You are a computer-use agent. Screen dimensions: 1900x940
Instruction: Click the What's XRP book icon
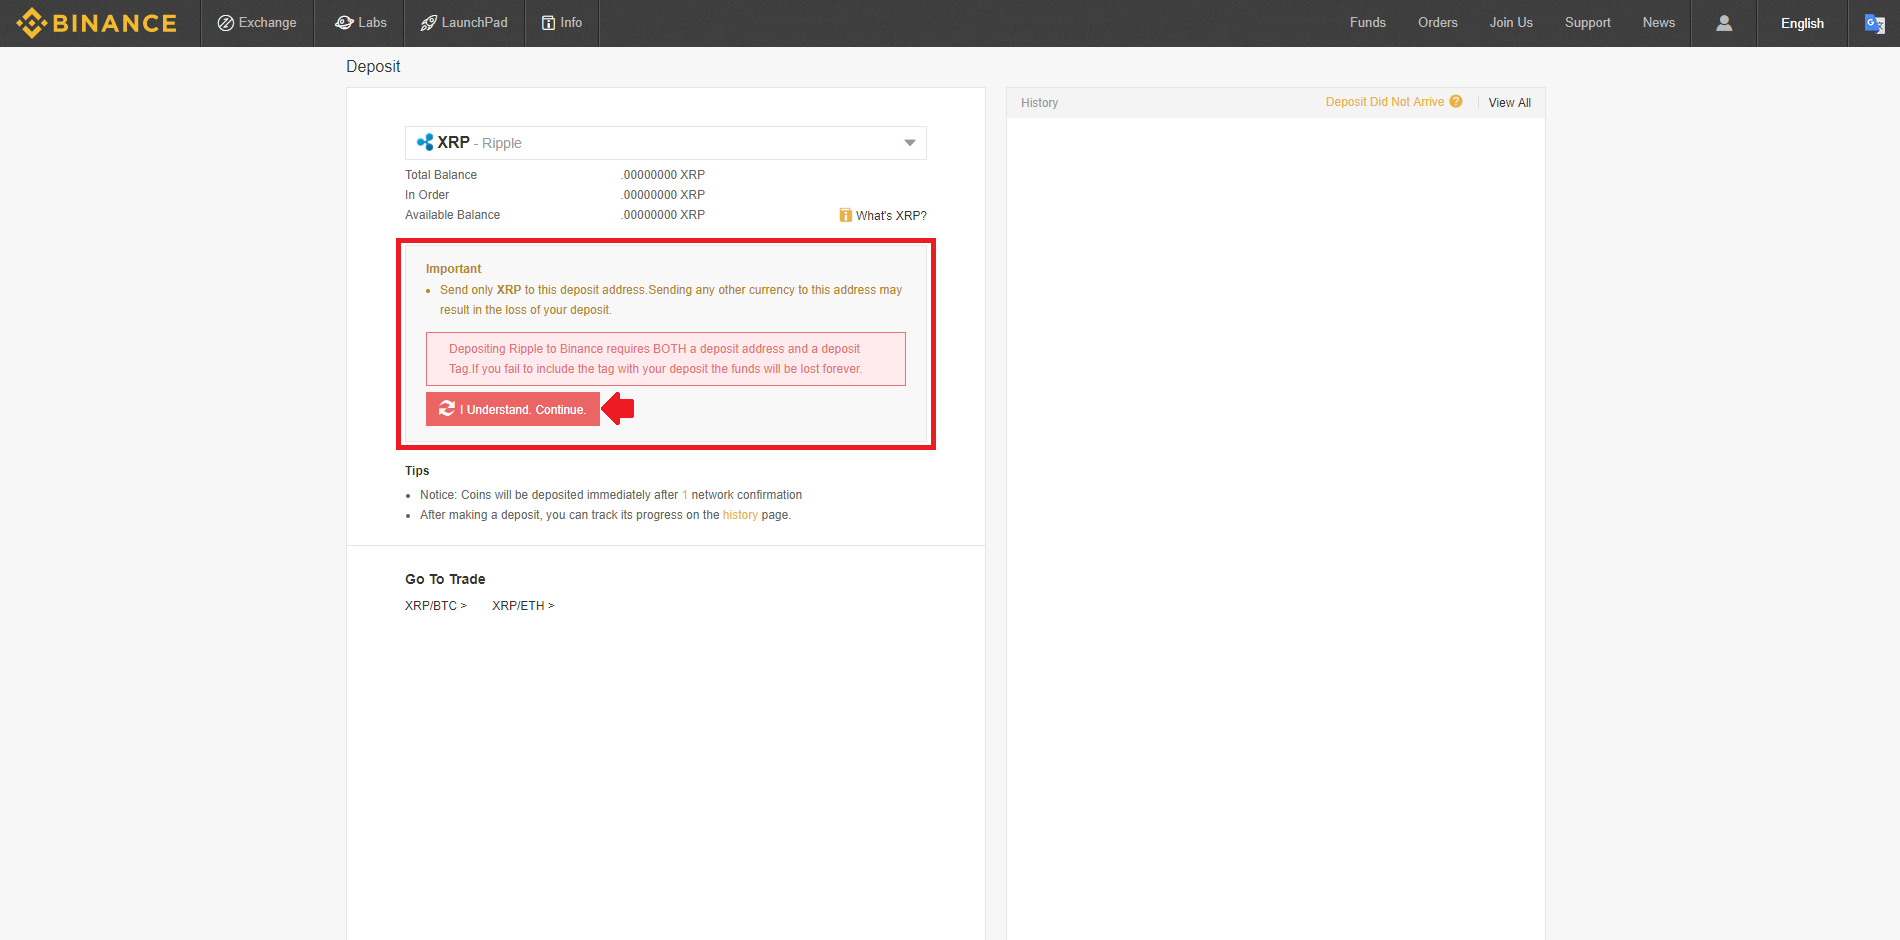click(x=846, y=215)
